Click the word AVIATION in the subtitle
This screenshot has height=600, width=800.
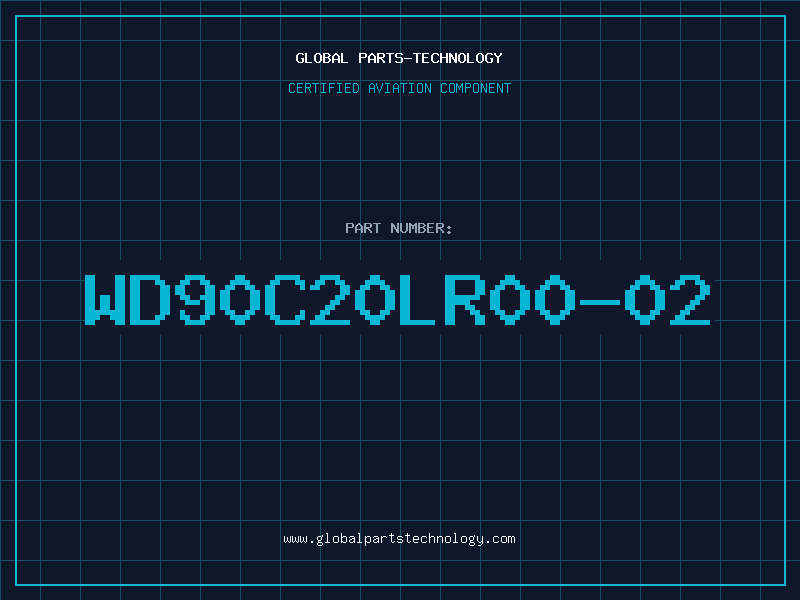(399, 88)
